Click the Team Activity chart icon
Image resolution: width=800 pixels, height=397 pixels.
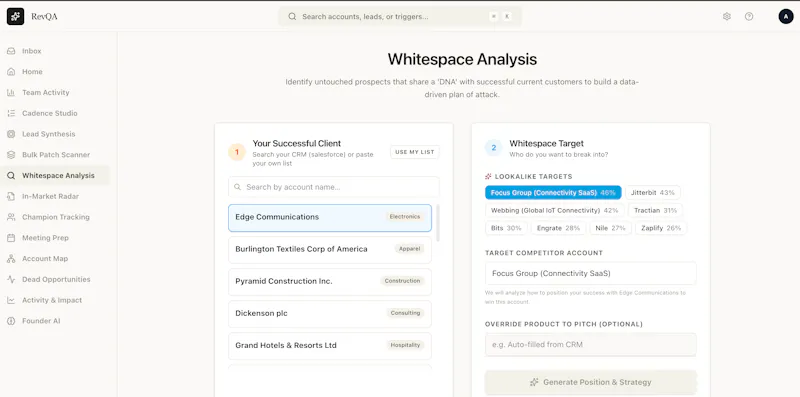point(11,93)
